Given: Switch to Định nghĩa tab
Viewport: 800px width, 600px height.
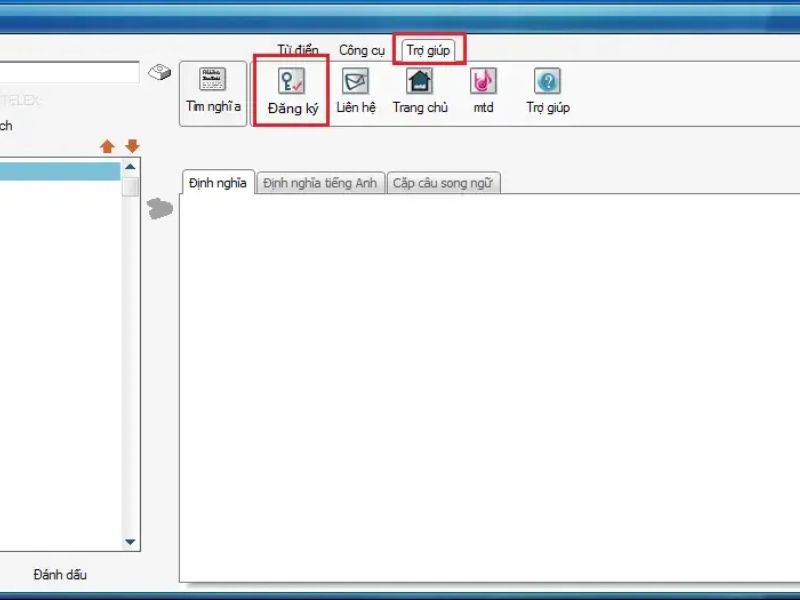Looking at the screenshot, I should pyautogui.click(x=218, y=183).
